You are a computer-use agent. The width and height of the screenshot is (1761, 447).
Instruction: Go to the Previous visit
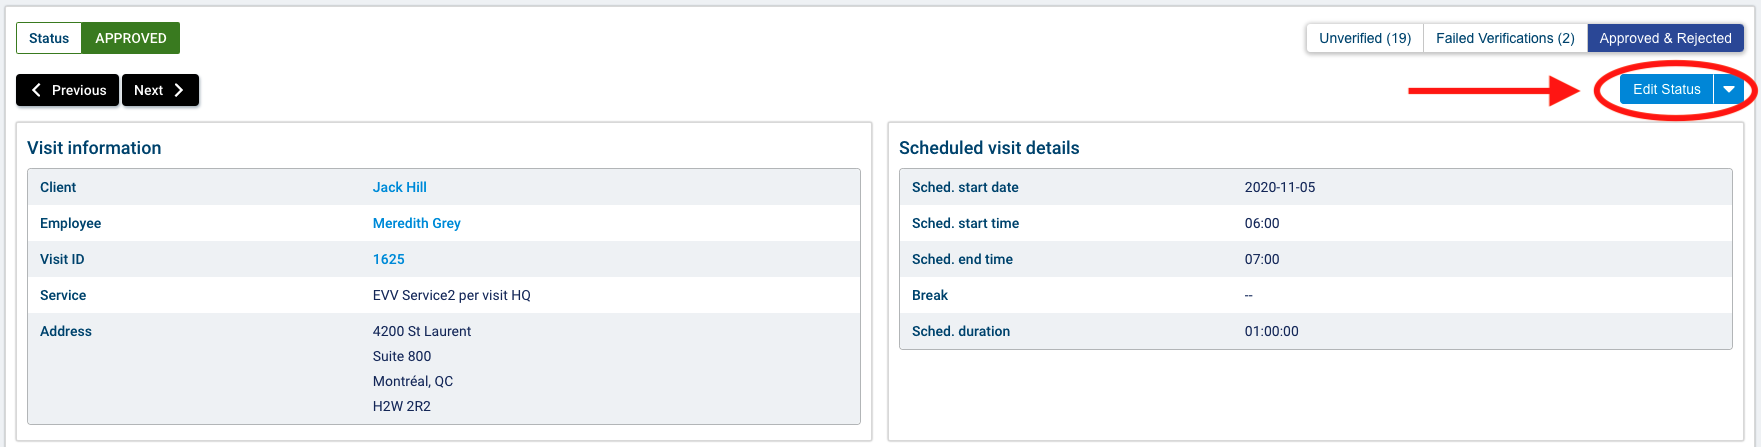click(68, 90)
